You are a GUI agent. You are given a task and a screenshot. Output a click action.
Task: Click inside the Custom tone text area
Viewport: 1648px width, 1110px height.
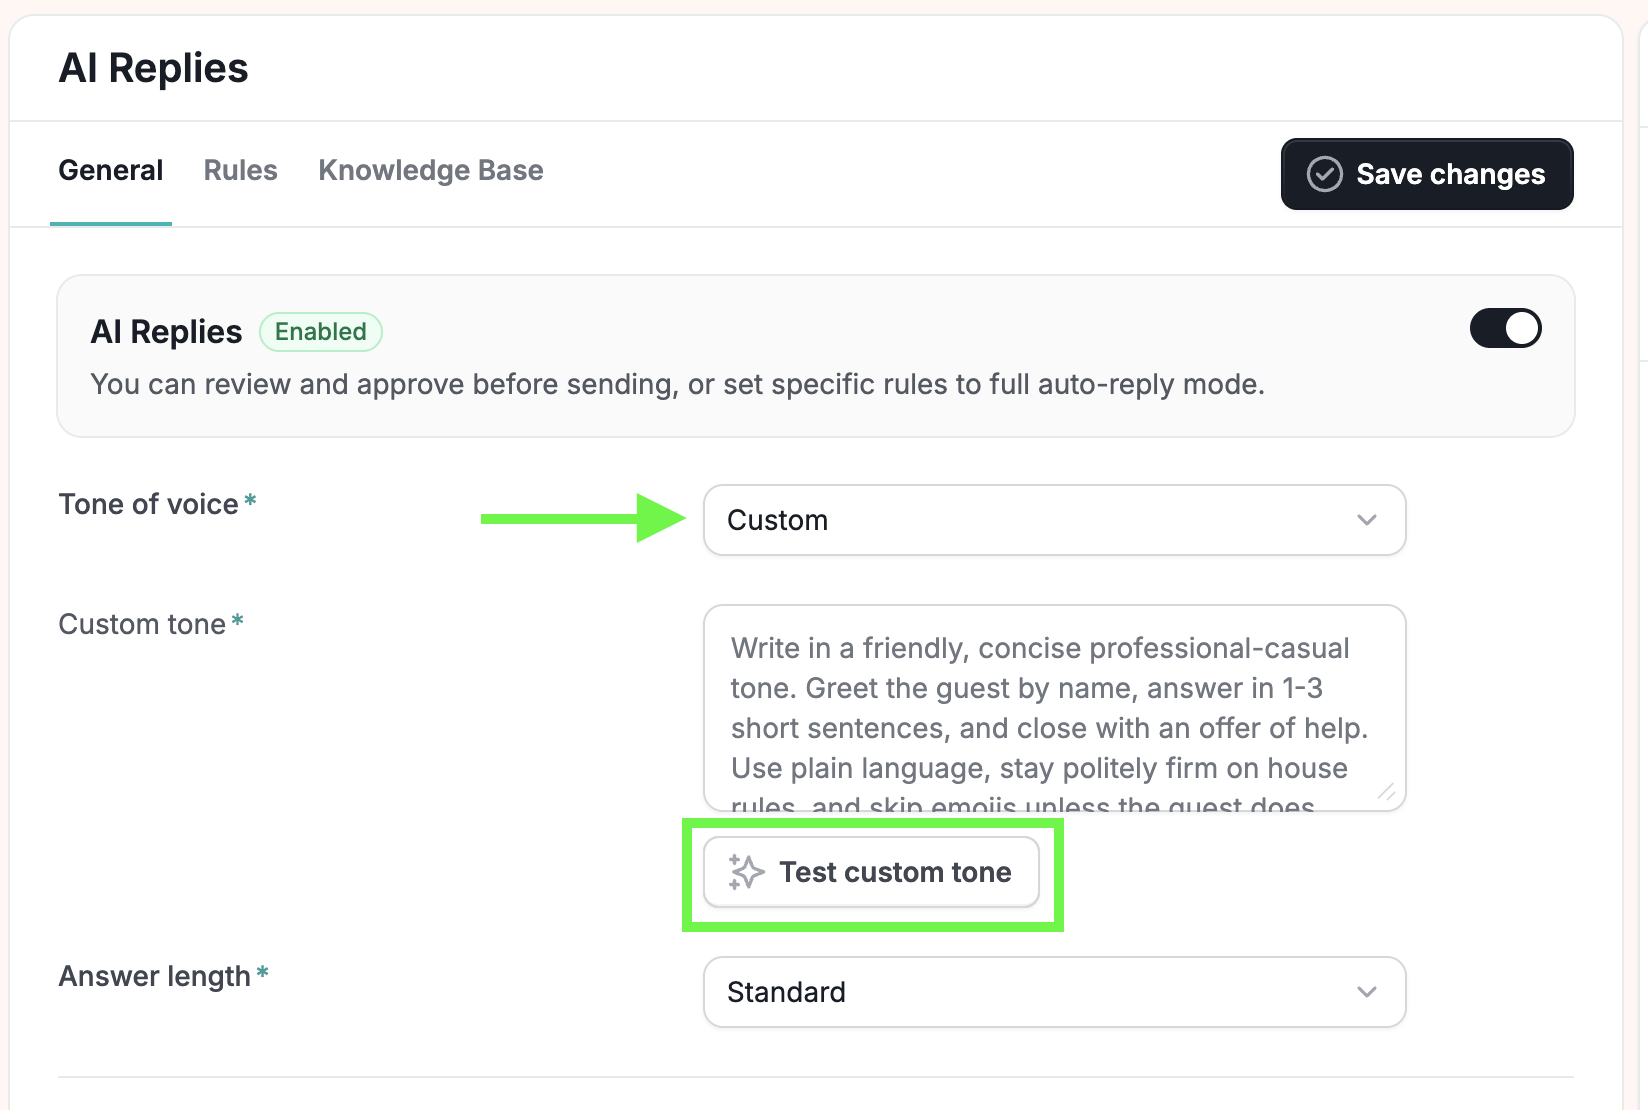click(x=1055, y=708)
